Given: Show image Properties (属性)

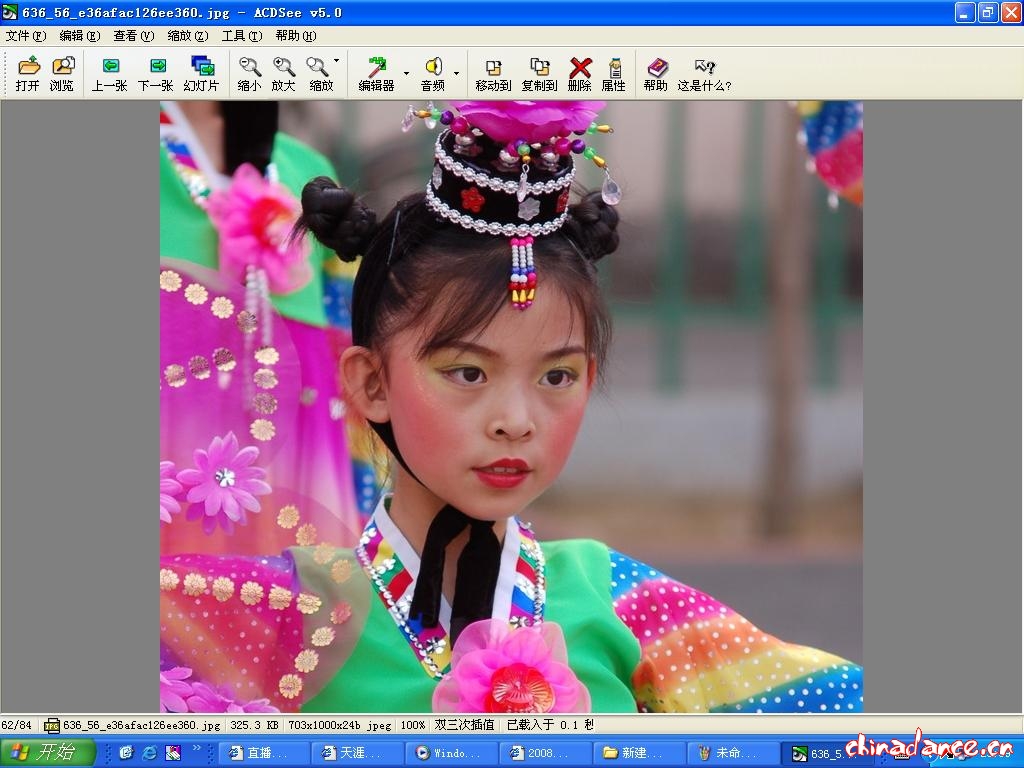Looking at the screenshot, I should (x=613, y=74).
